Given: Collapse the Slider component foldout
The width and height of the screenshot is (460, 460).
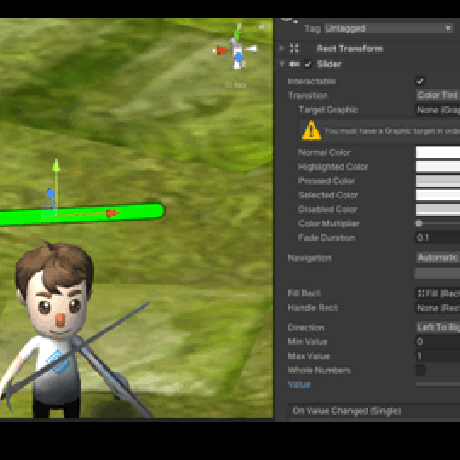Looking at the screenshot, I should (x=282, y=64).
